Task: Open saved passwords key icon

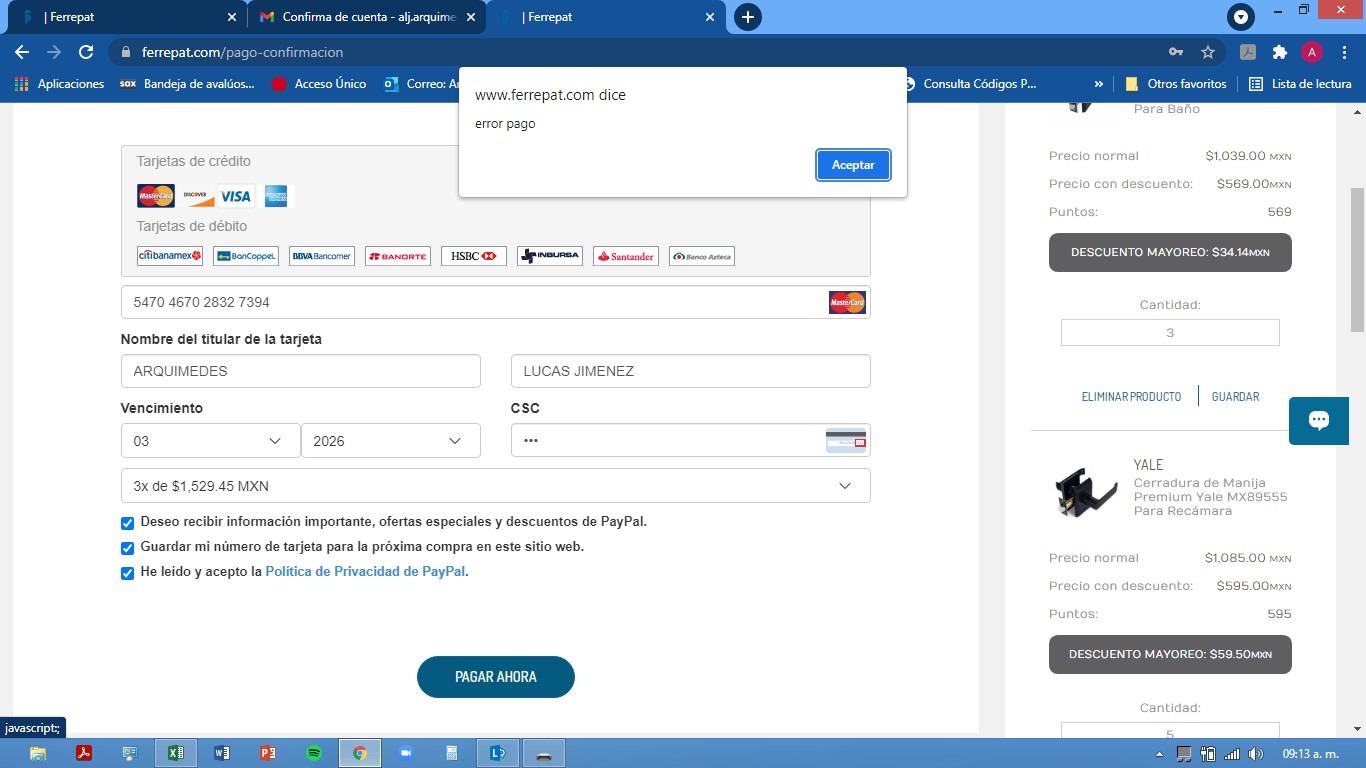Action: pos(1176,52)
